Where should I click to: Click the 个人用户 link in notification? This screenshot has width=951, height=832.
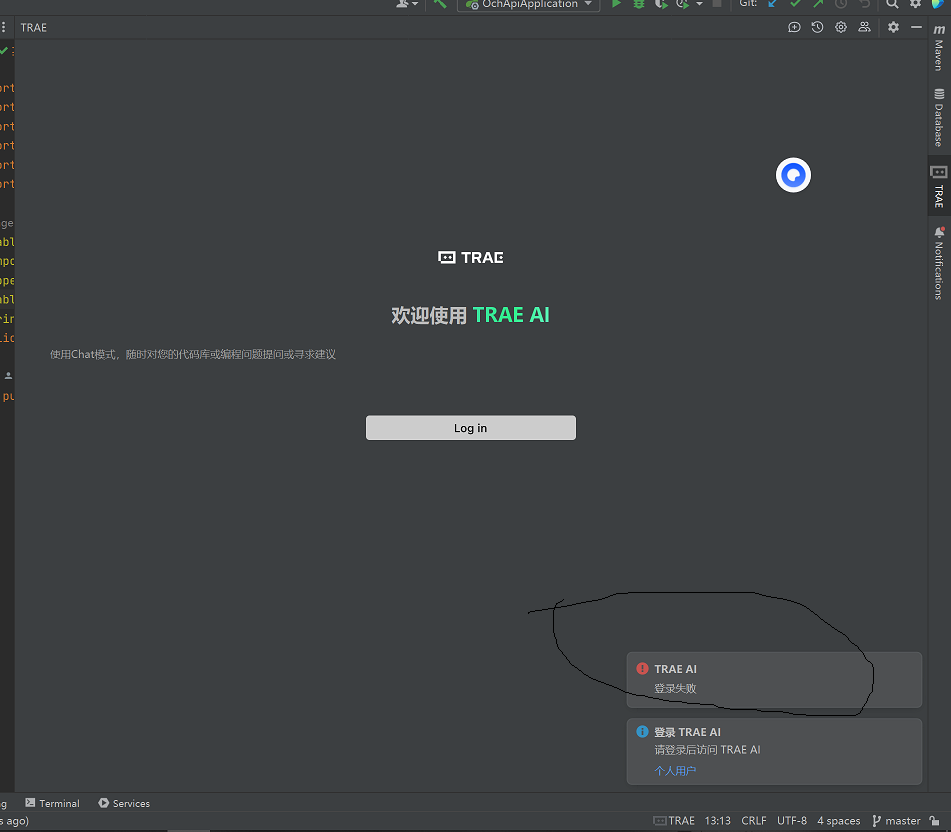click(675, 770)
